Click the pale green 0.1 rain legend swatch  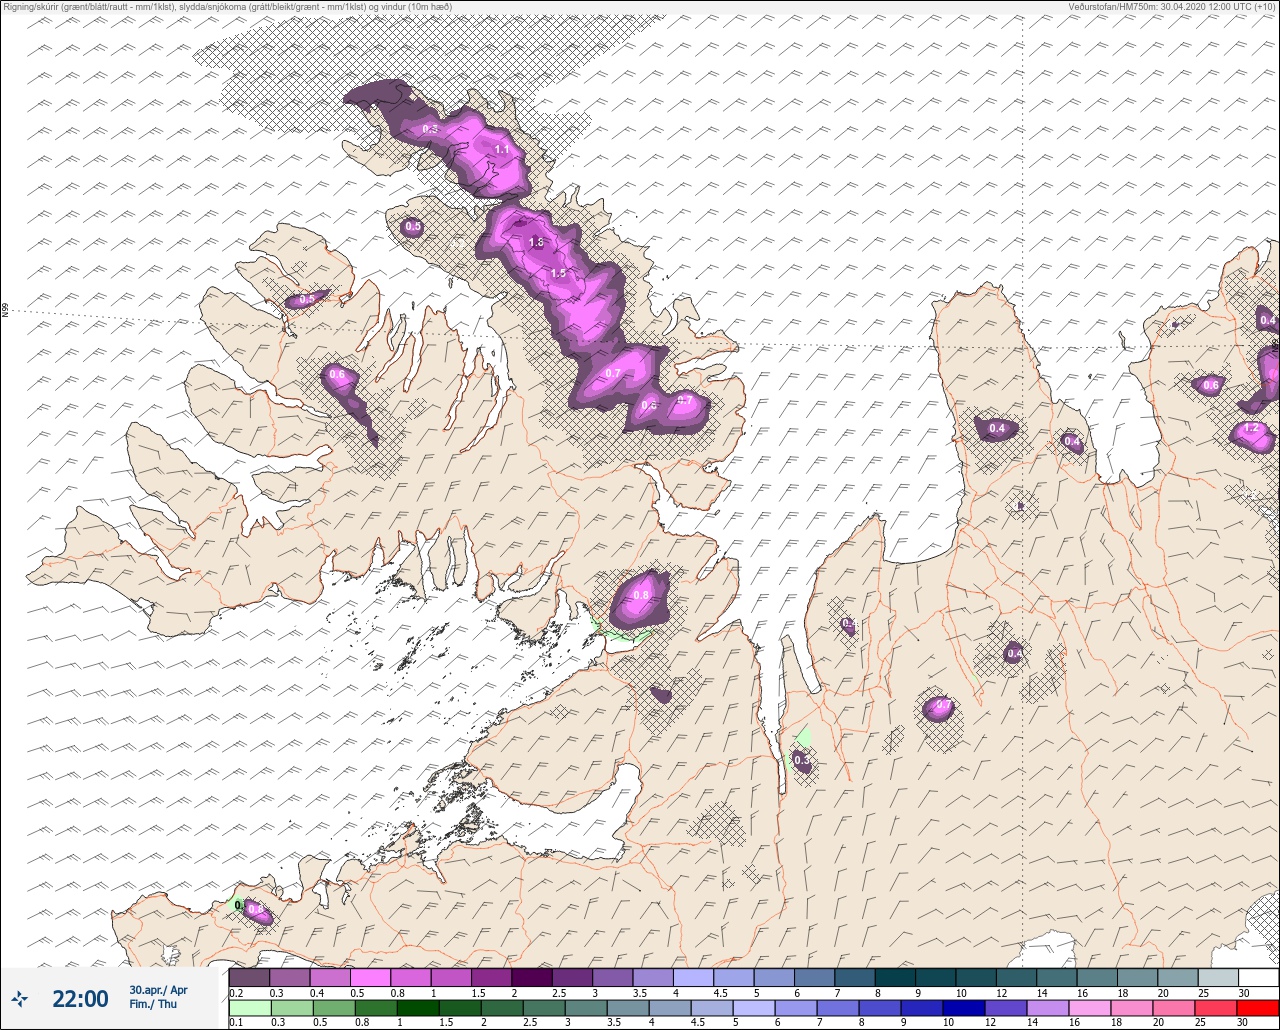pyautogui.click(x=249, y=1007)
